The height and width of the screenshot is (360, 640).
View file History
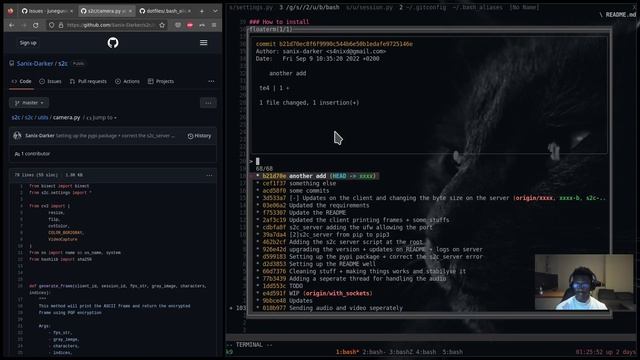coord(200,136)
